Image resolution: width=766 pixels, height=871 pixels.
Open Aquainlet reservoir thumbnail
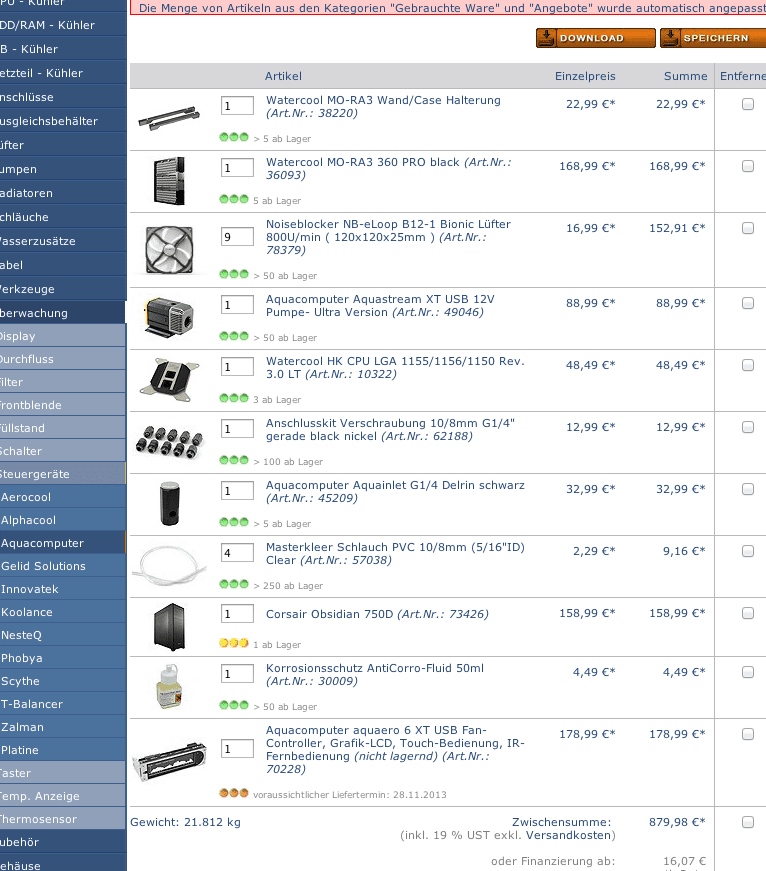pyautogui.click(x=169, y=504)
